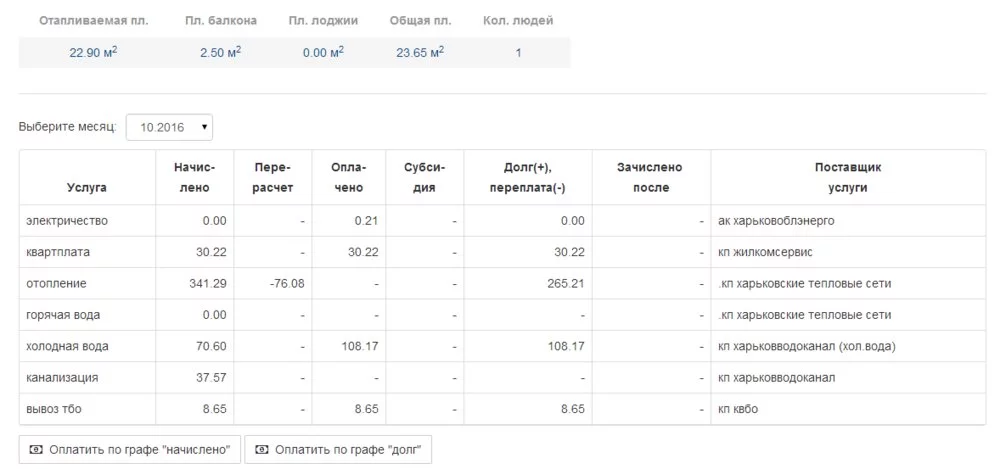Open the month selection dropdown
Viewport: 1000px width, 469px height.
click(x=169, y=127)
